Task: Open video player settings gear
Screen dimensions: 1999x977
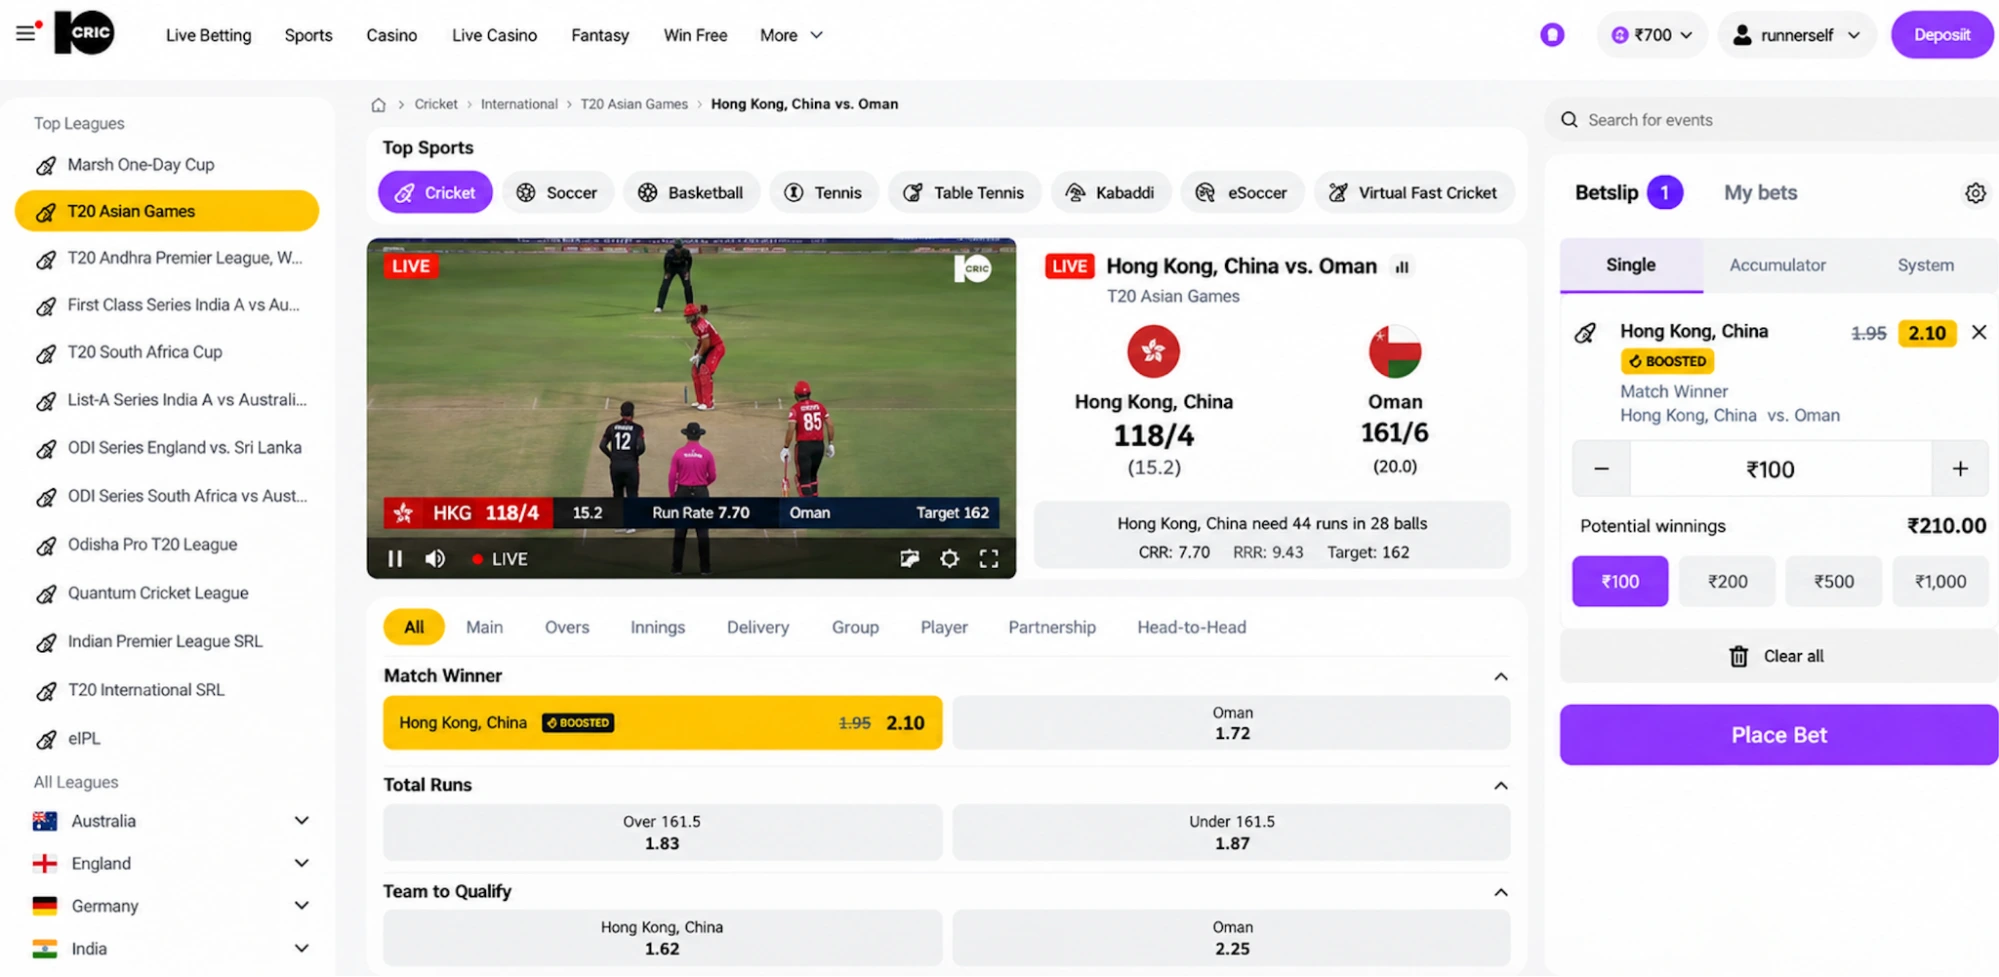Action: [949, 559]
